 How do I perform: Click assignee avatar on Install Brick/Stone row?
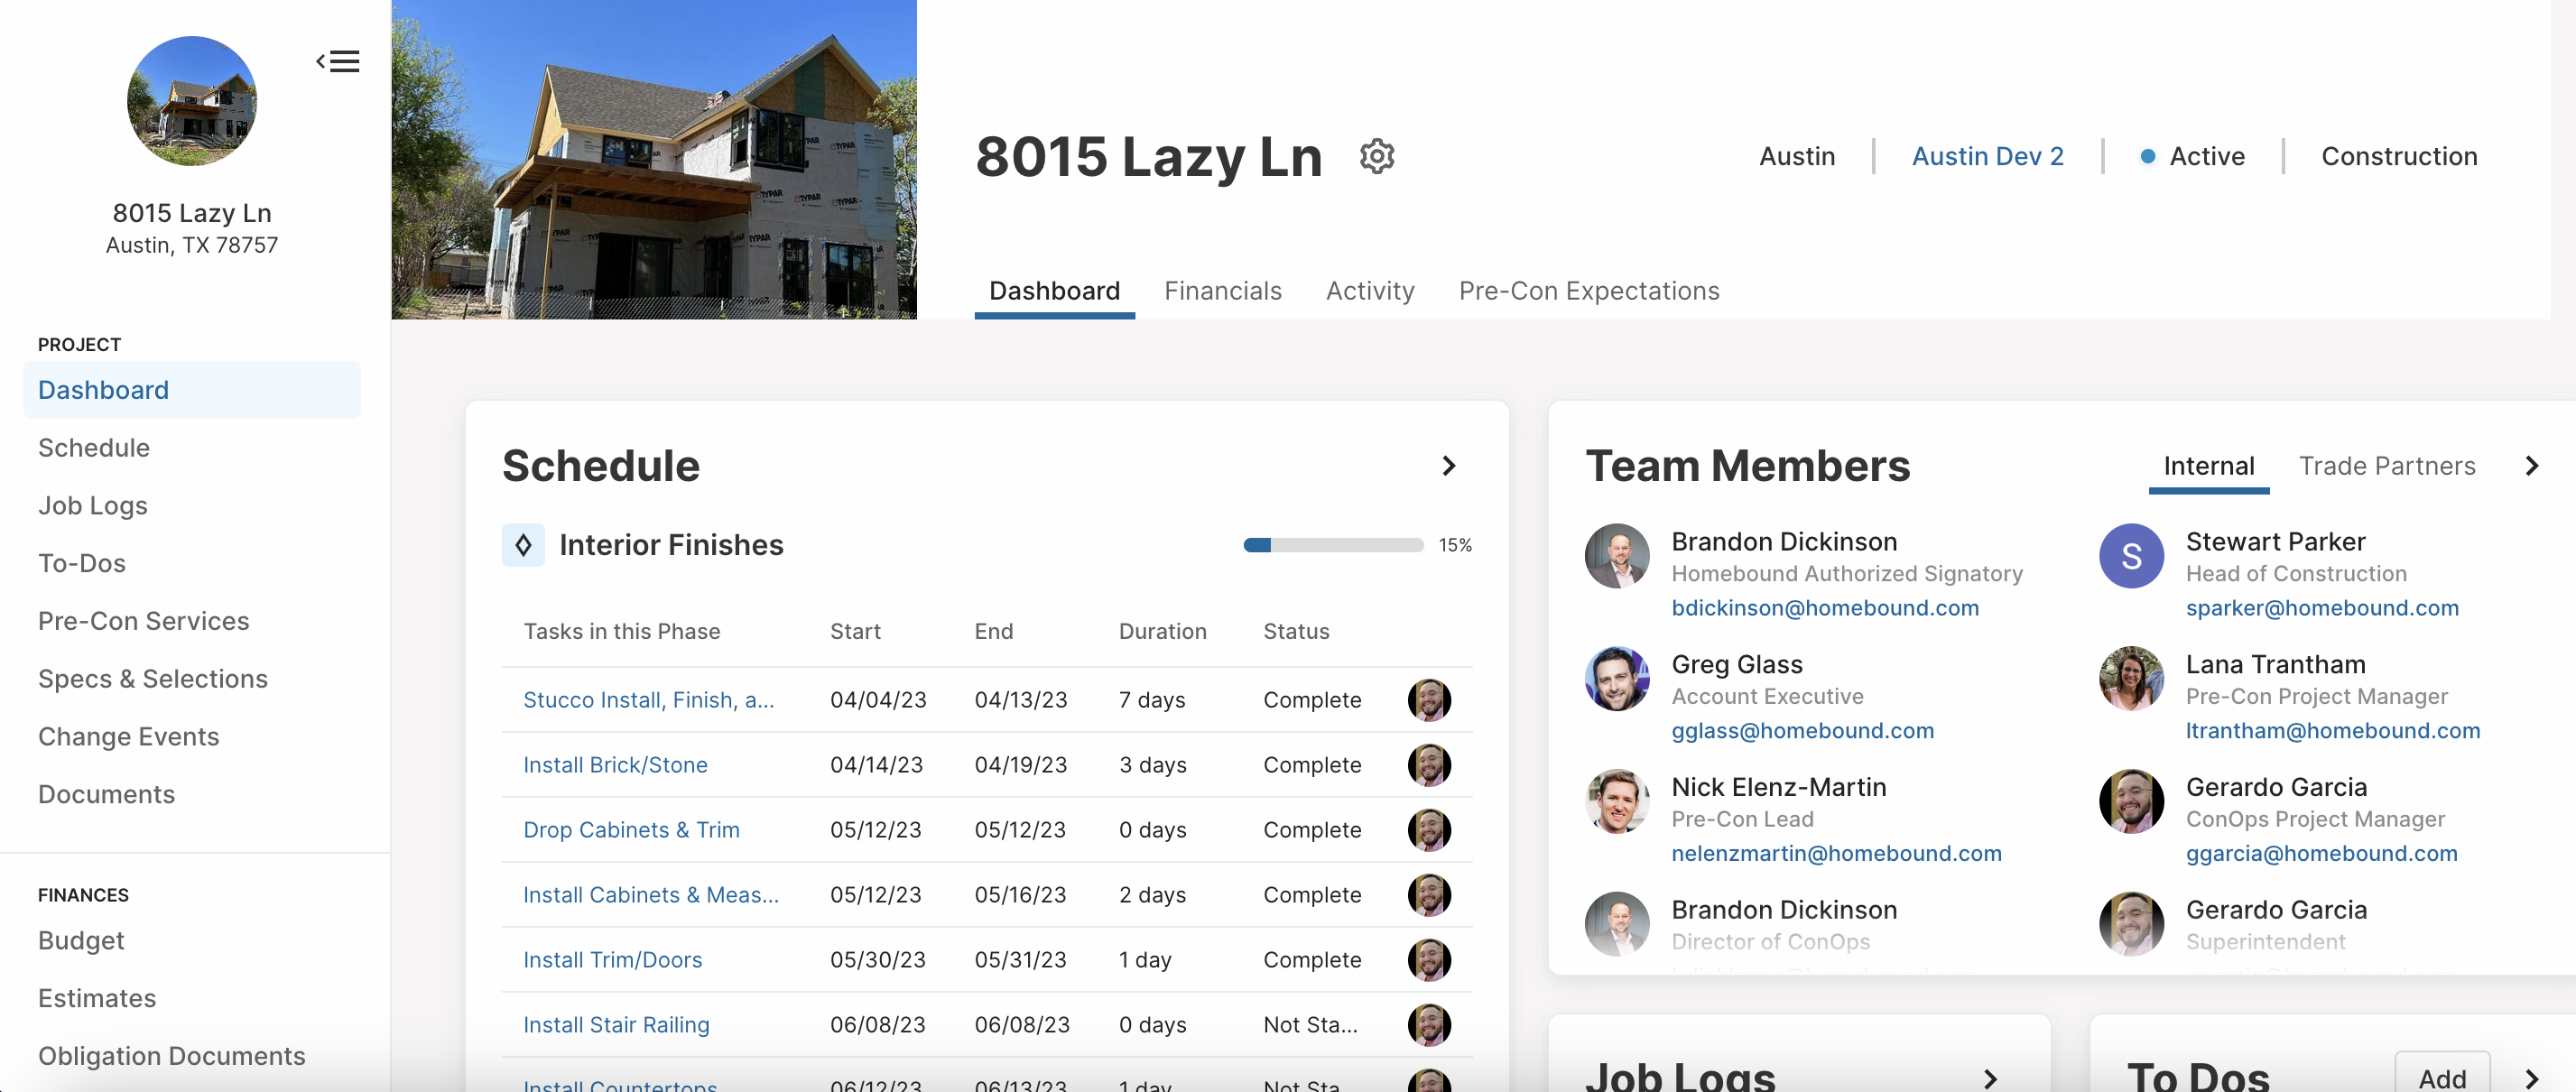1429,765
